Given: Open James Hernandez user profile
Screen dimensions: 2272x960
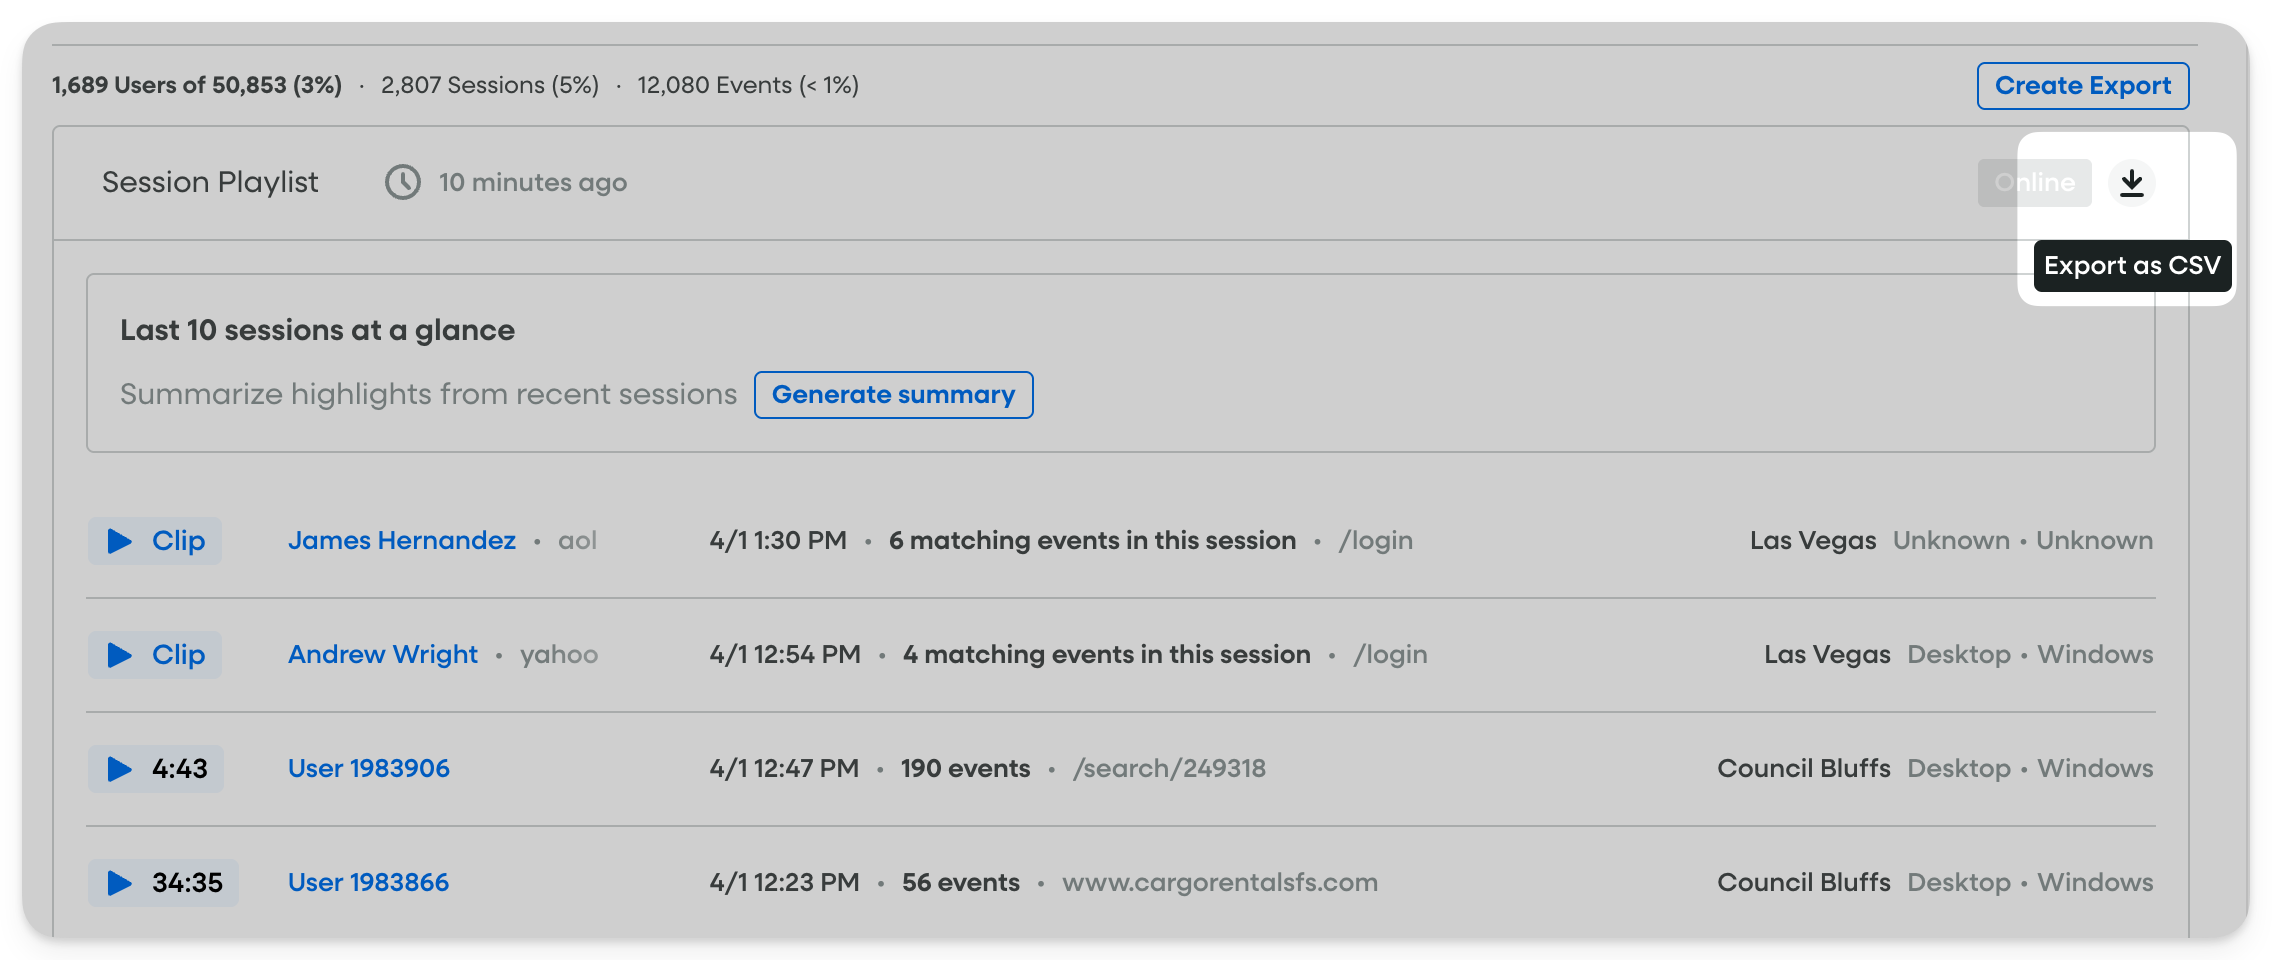Looking at the screenshot, I should point(402,541).
